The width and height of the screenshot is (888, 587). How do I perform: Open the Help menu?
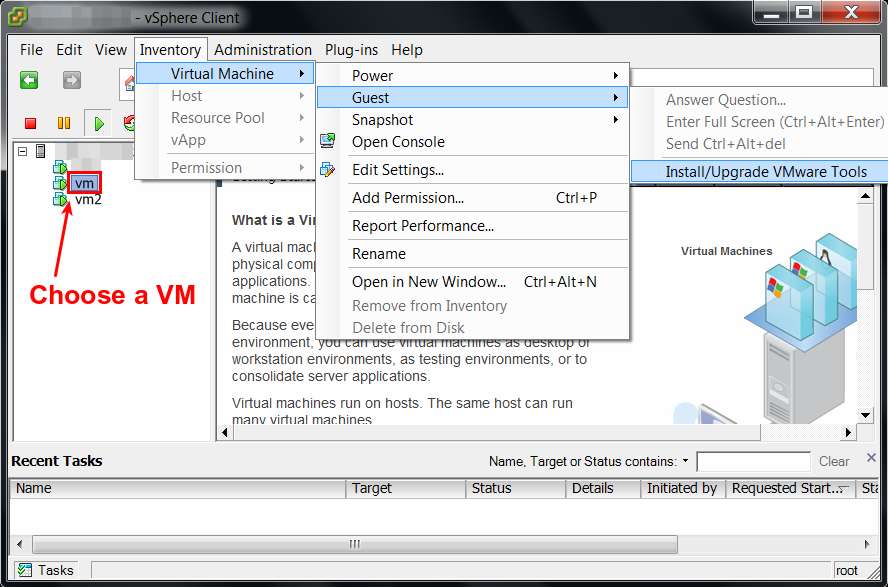[407, 50]
